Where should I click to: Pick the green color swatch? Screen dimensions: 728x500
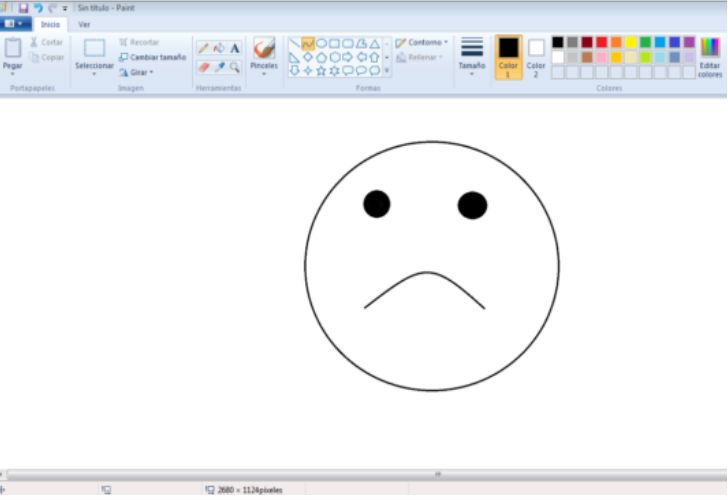(645, 42)
